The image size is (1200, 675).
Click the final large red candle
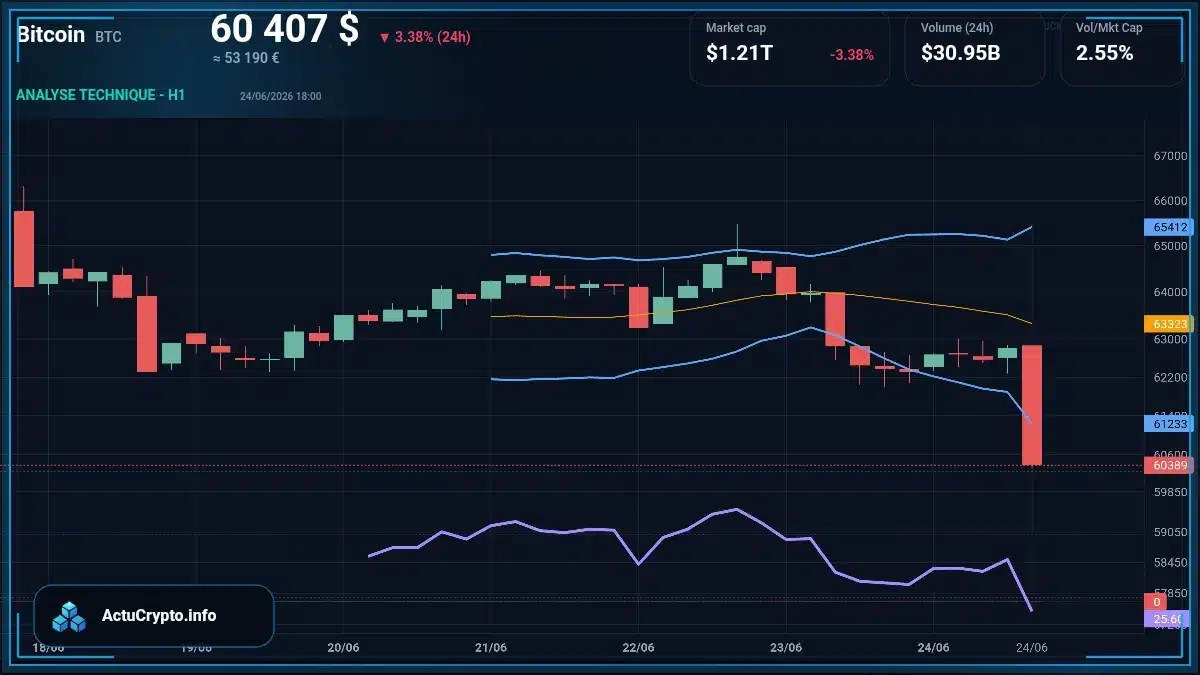(1032, 405)
